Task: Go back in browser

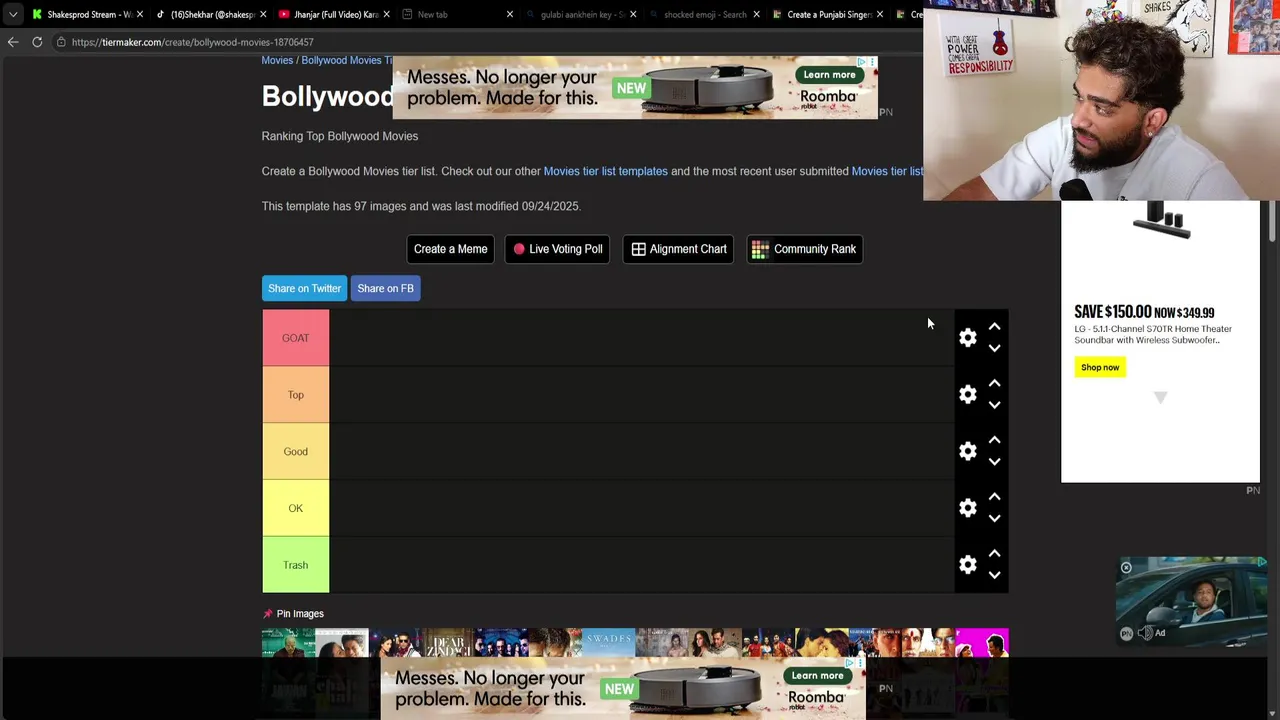Action: (x=13, y=42)
